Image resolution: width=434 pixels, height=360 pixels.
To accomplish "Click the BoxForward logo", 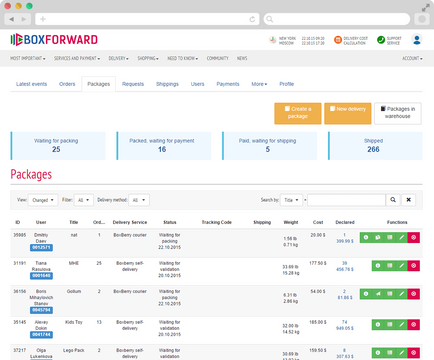I will point(54,40).
